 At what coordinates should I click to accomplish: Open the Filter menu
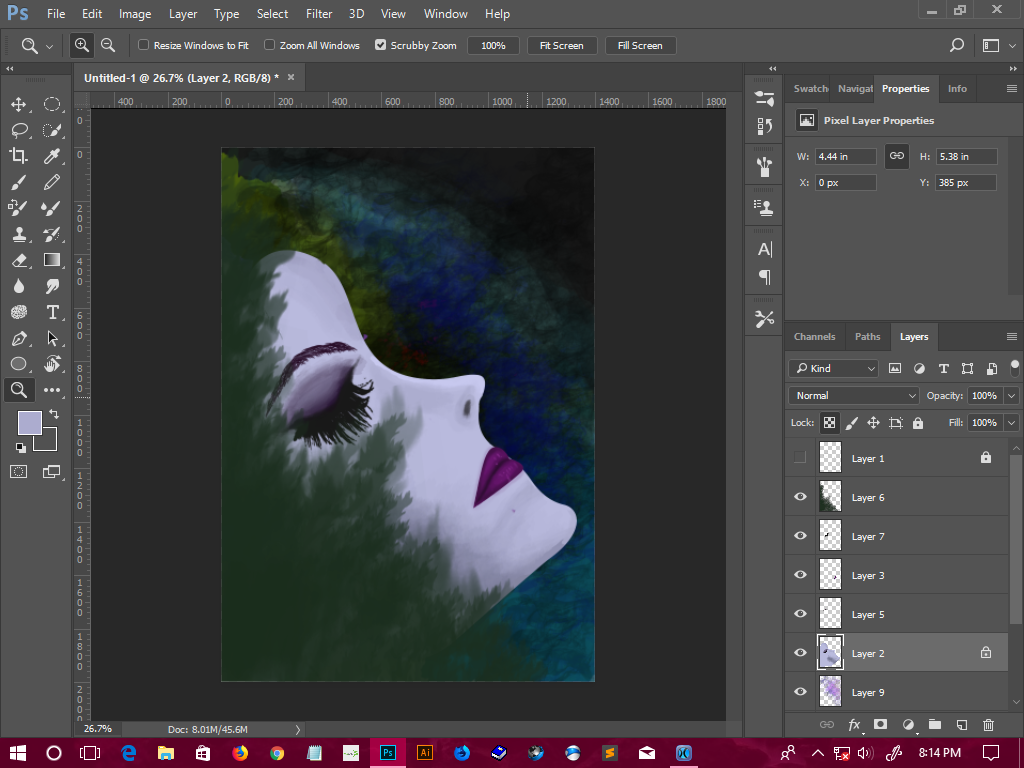318,13
